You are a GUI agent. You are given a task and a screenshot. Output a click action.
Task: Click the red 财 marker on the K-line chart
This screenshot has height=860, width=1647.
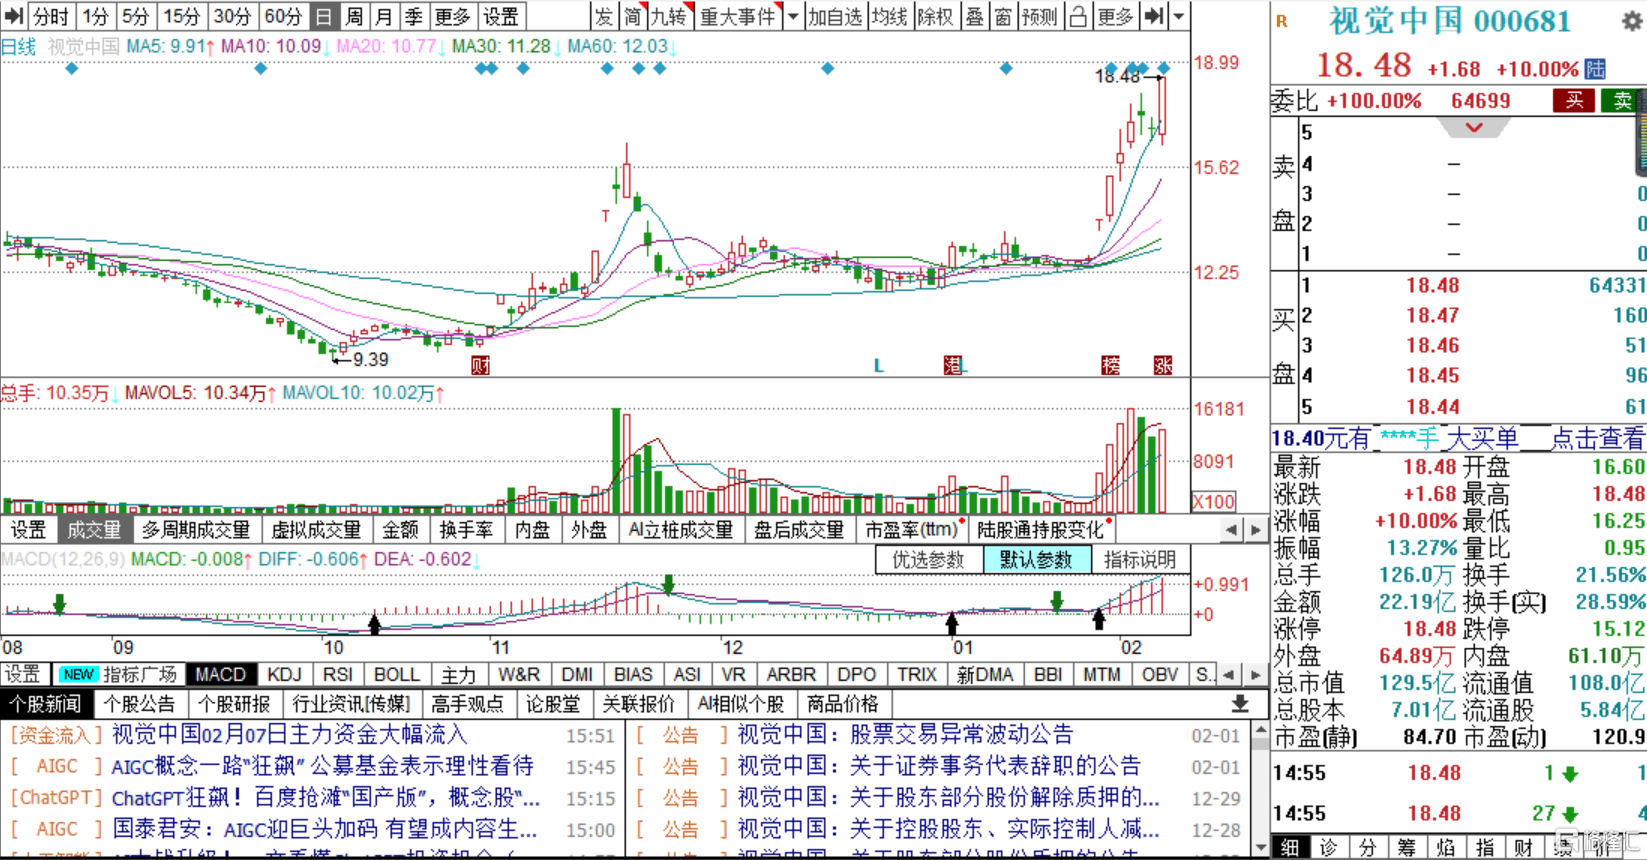click(480, 365)
